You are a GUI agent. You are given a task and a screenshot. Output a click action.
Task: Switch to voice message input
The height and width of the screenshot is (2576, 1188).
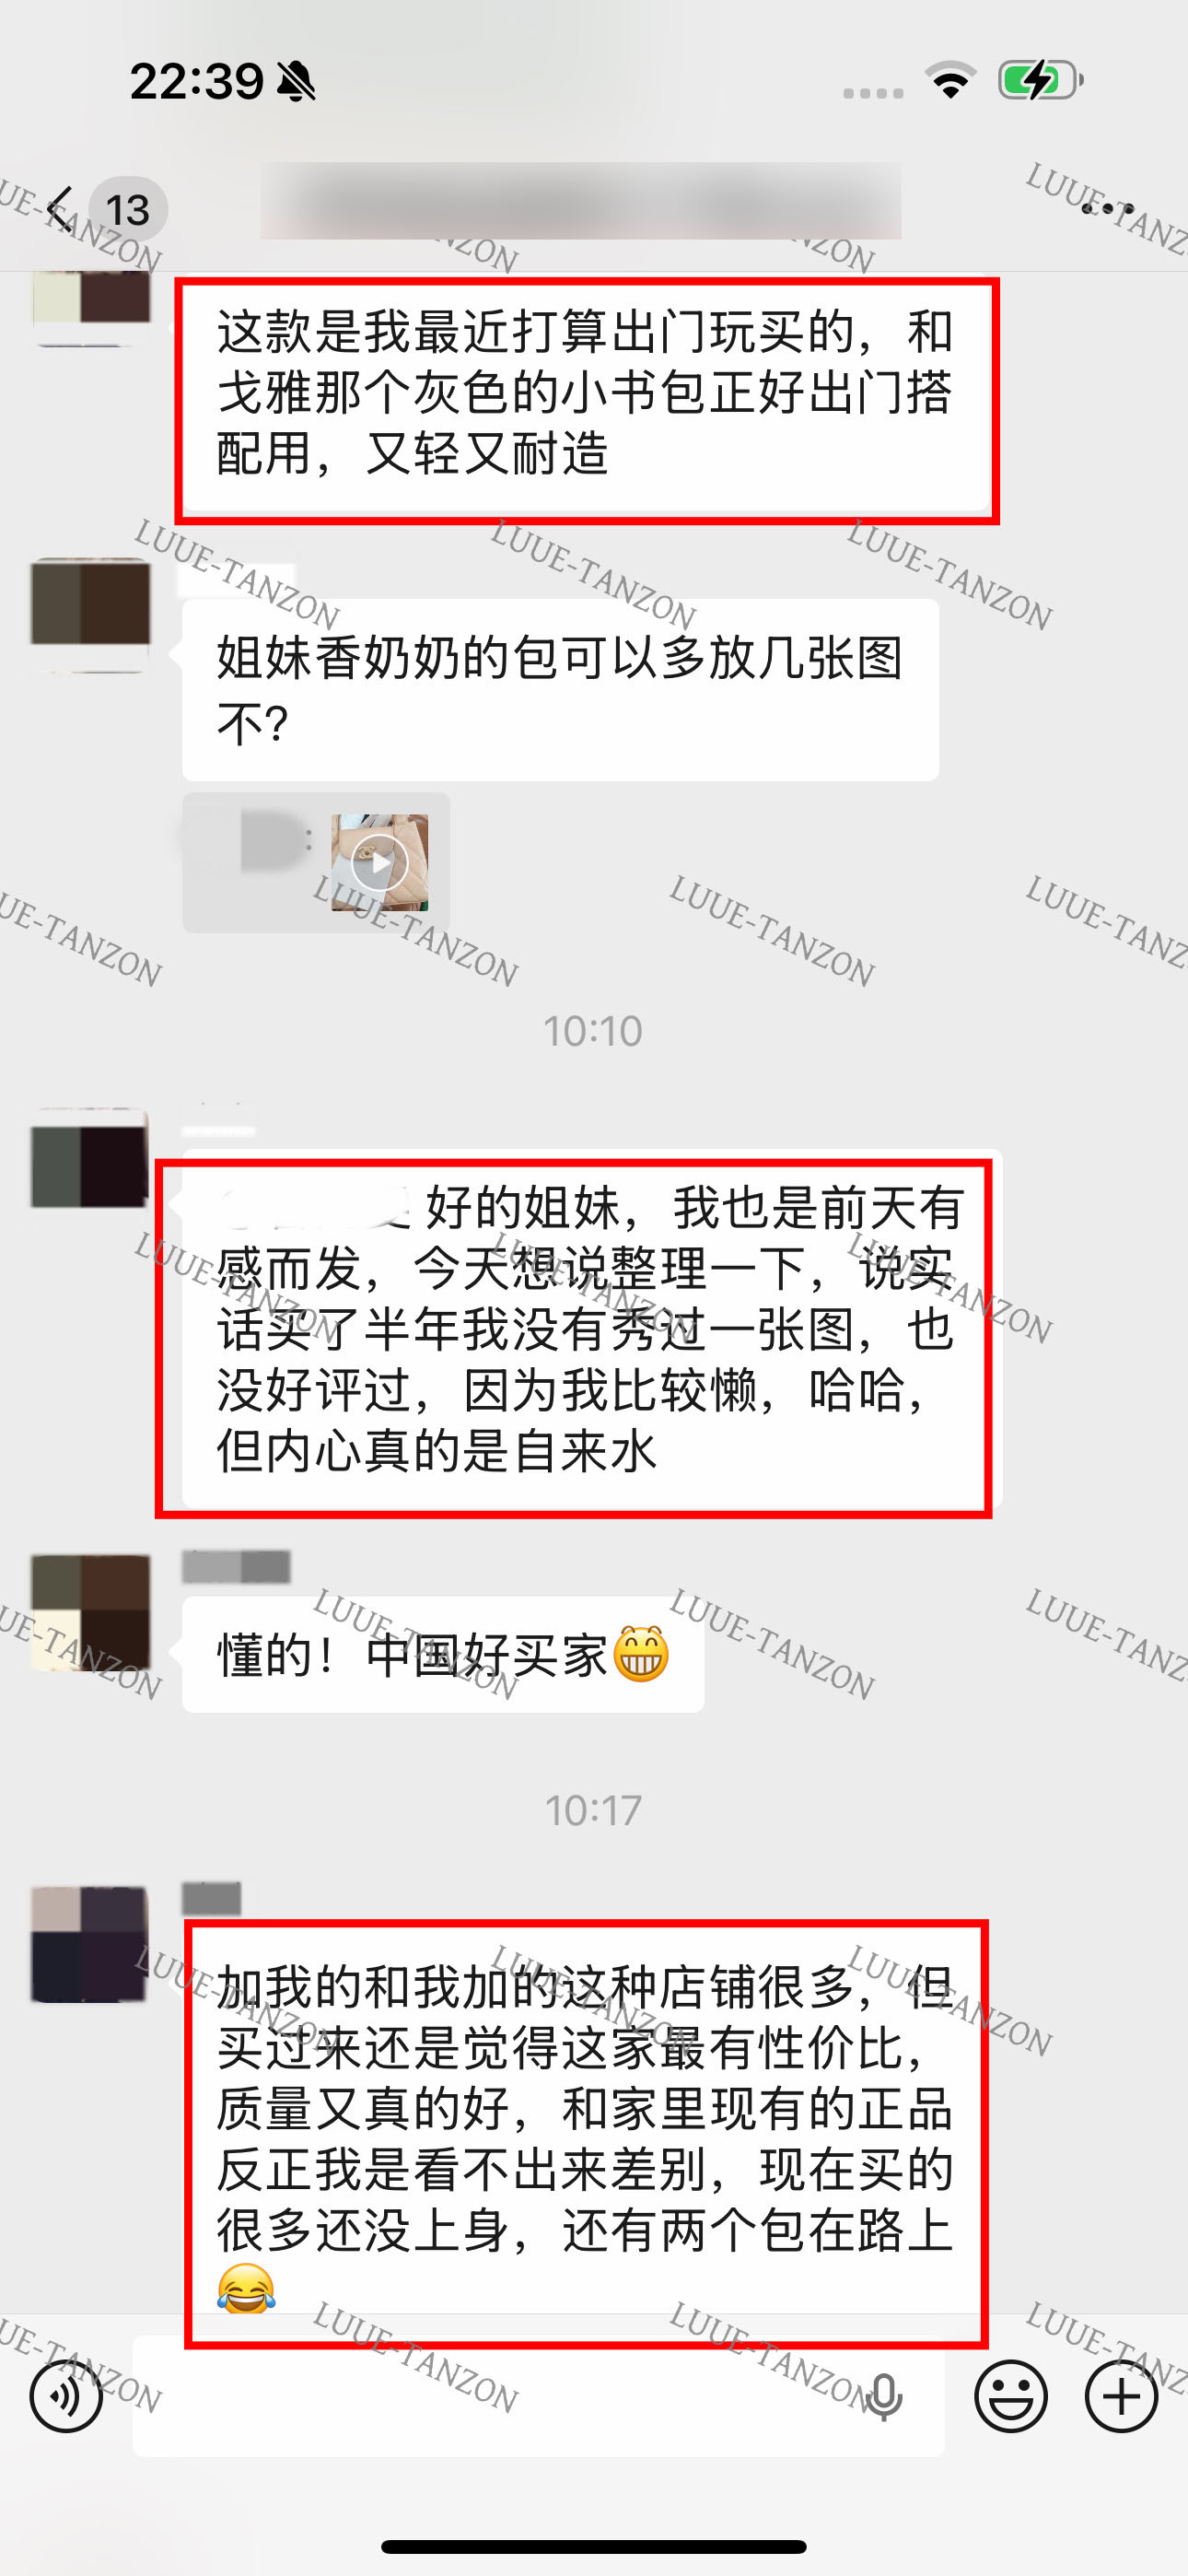tap(66, 2396)
